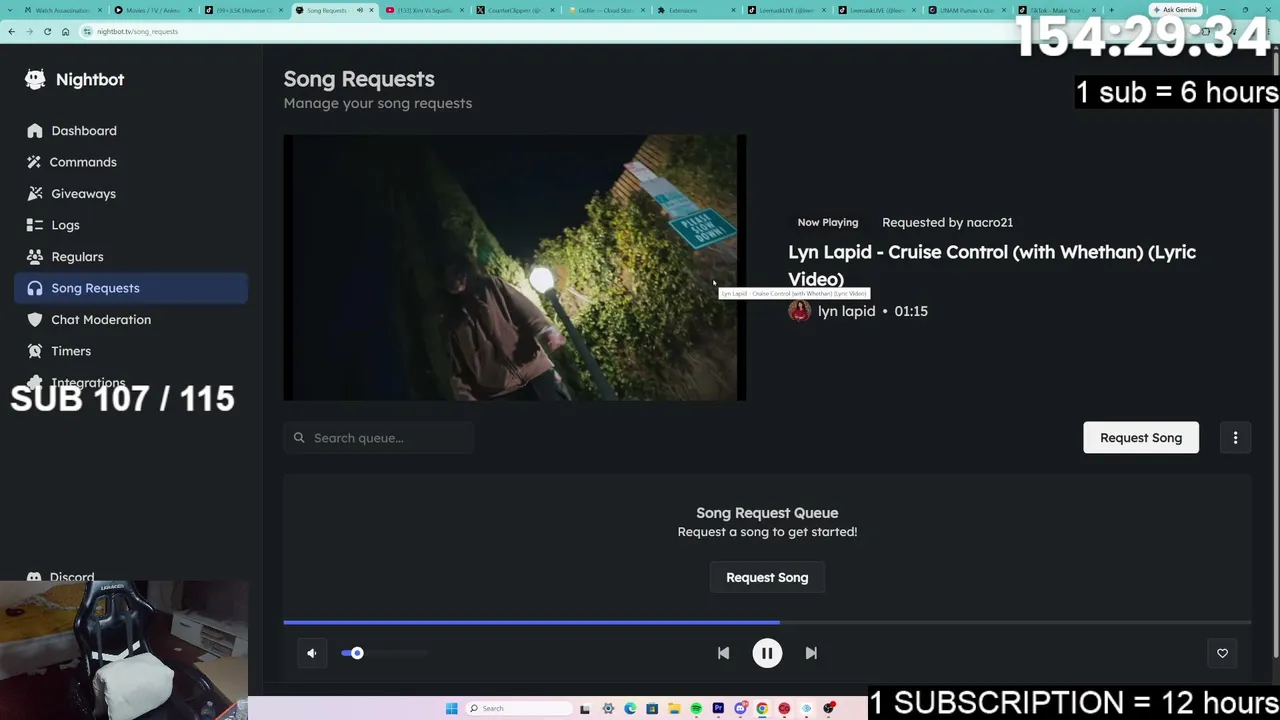1280x720 pixels.
Task: Mute the song player volume
Action: tap(312, 653)
